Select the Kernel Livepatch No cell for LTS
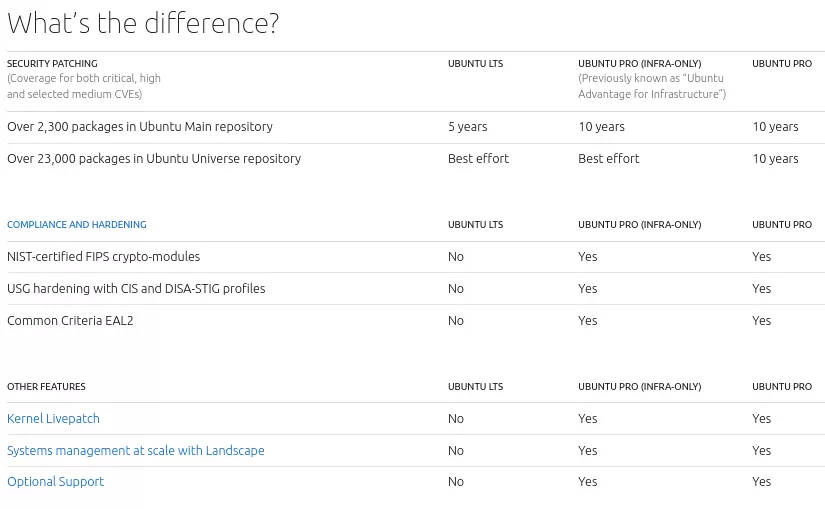The width and height of the screenshot is (825, 509). tap(456, 418)
